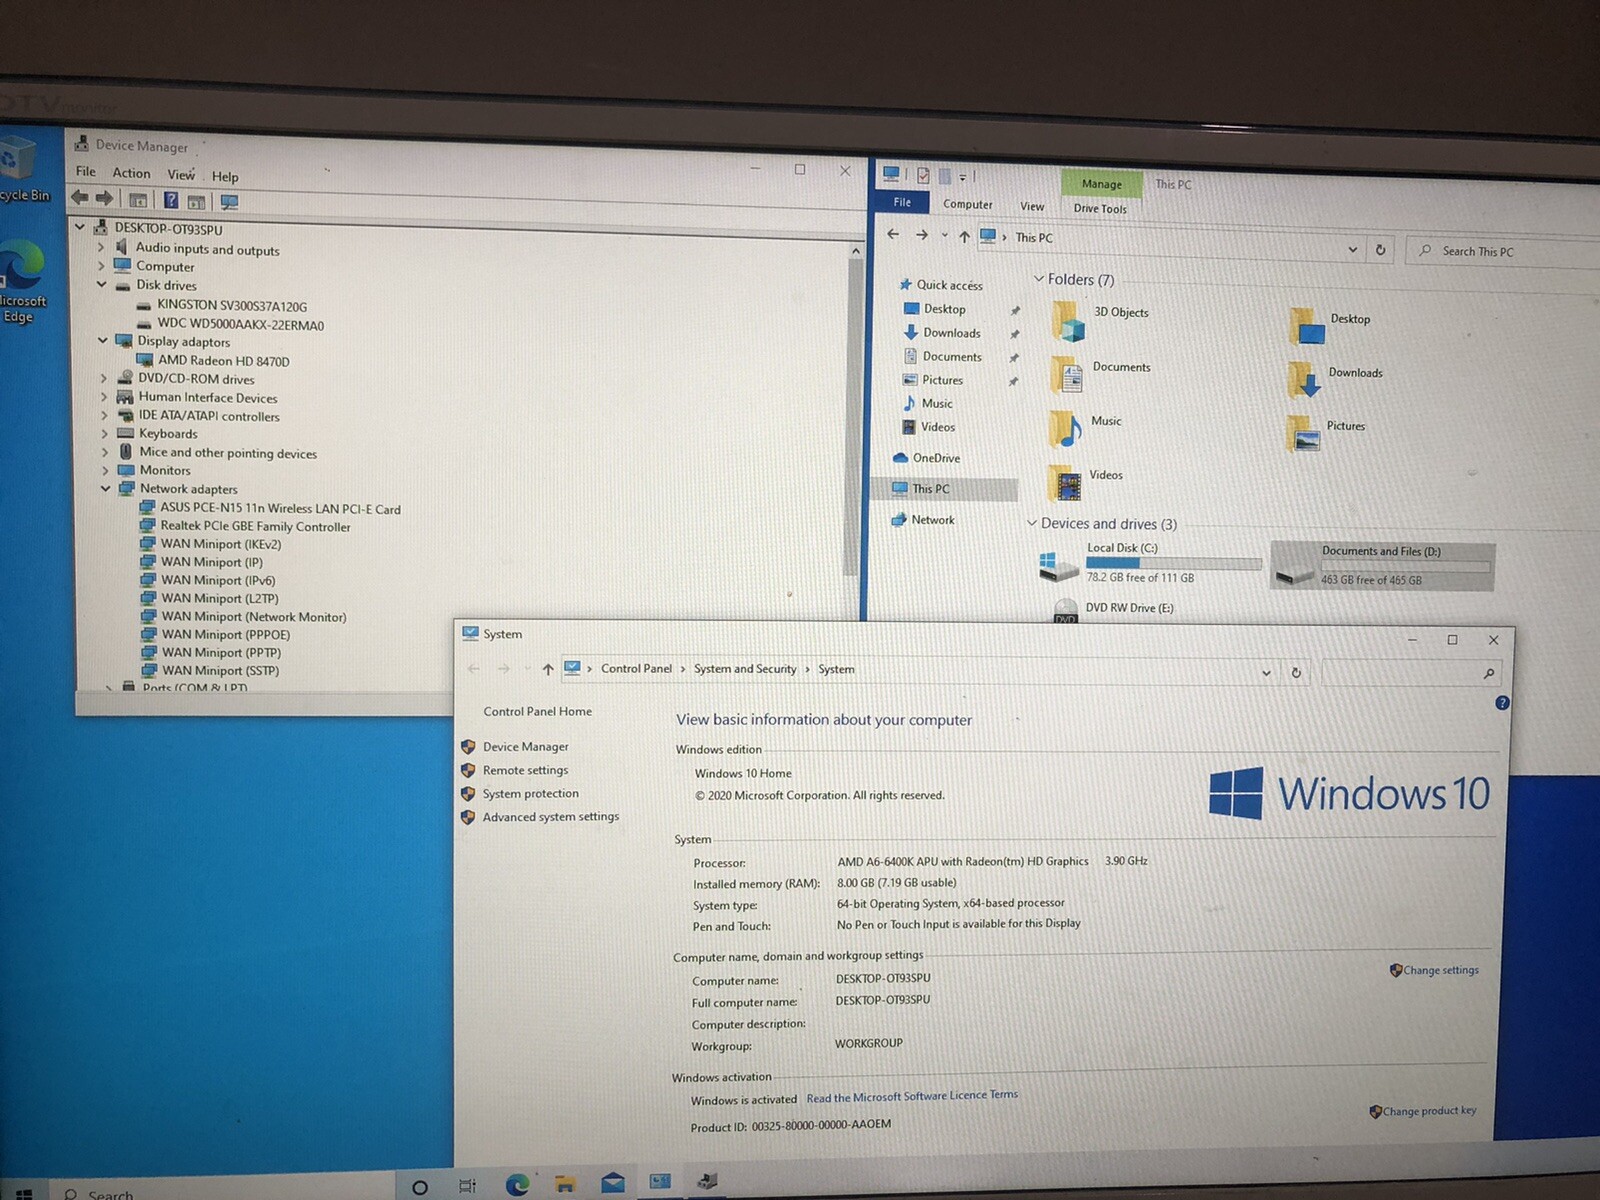Expand Computer node in Device Manager
1600x1200 pixels.
pyautogui.click(x=101, y=266)
